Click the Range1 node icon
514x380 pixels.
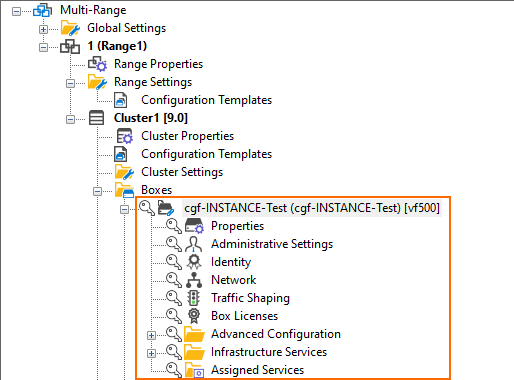[x=70, y=46]
